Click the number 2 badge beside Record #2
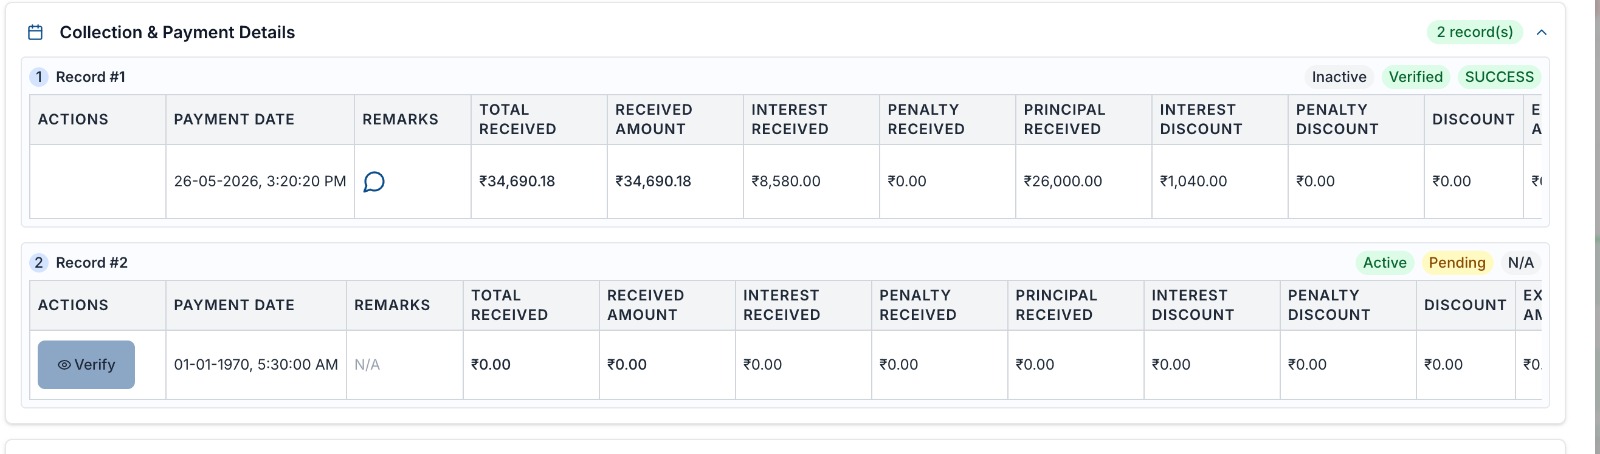Screen dimensions: 1600x454 (x=39, y=263)
